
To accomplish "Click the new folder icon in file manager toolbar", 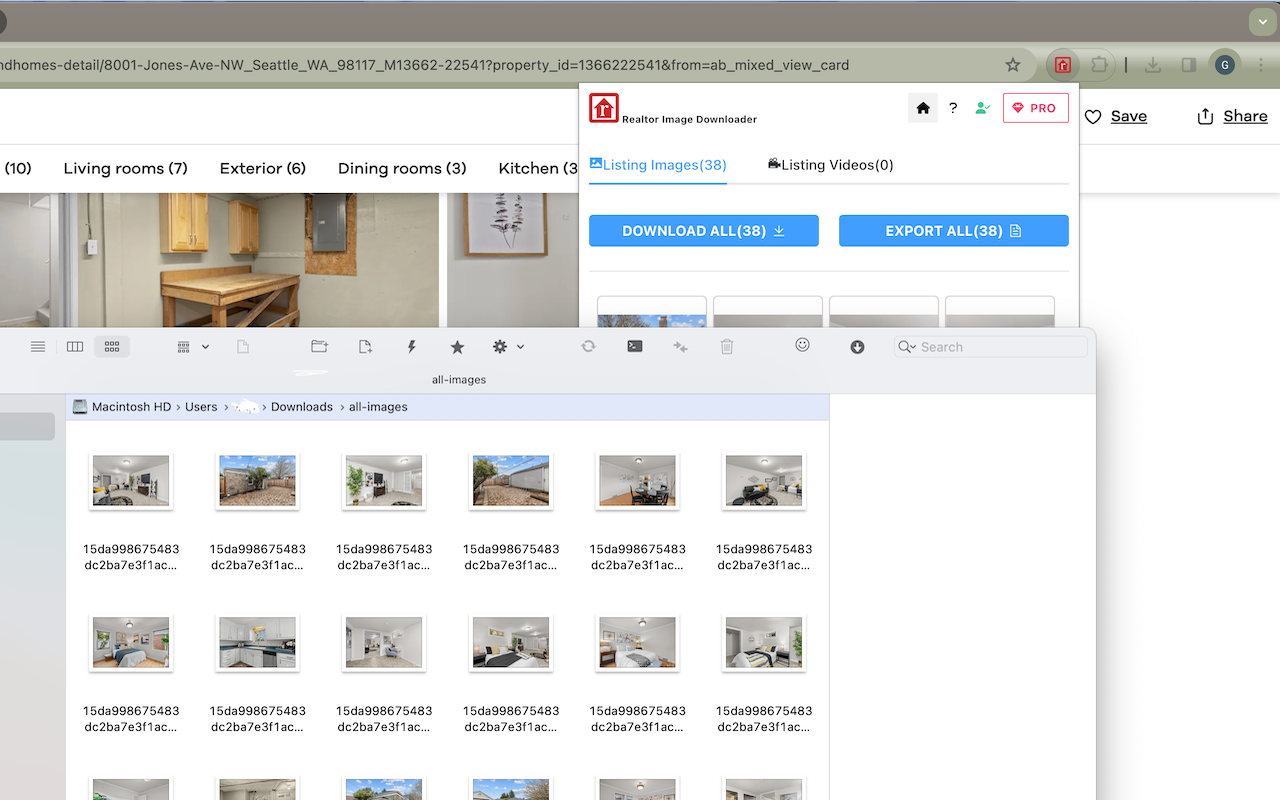I will coord(319,347).
